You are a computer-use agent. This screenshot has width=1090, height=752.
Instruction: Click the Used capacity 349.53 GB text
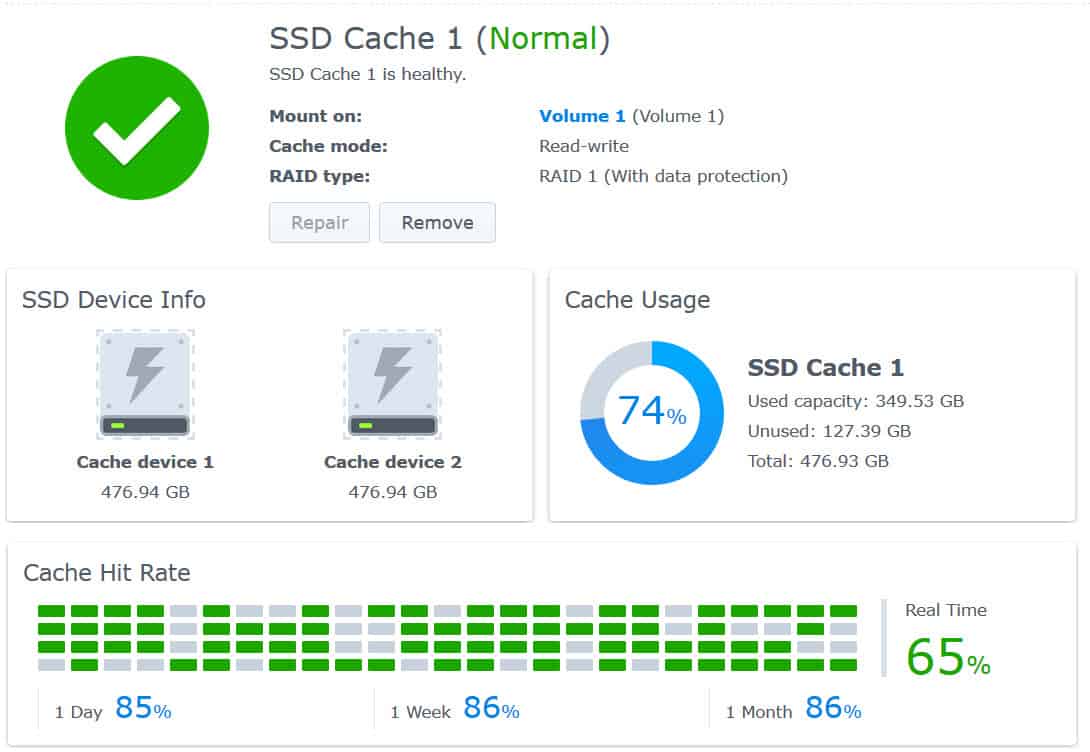click(x=856, y=401)
